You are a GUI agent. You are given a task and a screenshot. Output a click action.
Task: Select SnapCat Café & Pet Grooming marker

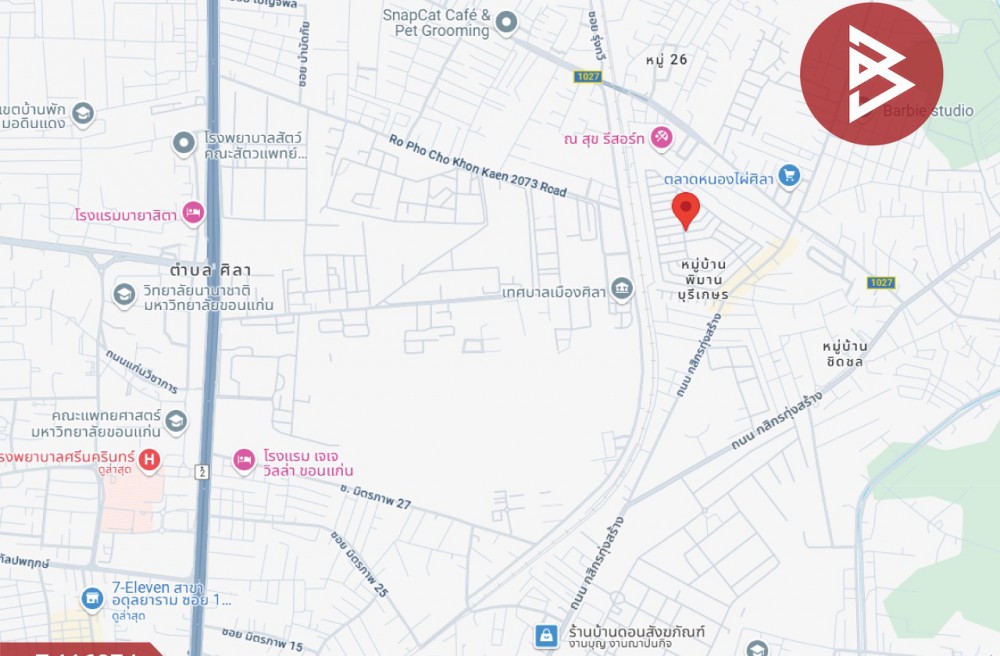coord(506,23)
